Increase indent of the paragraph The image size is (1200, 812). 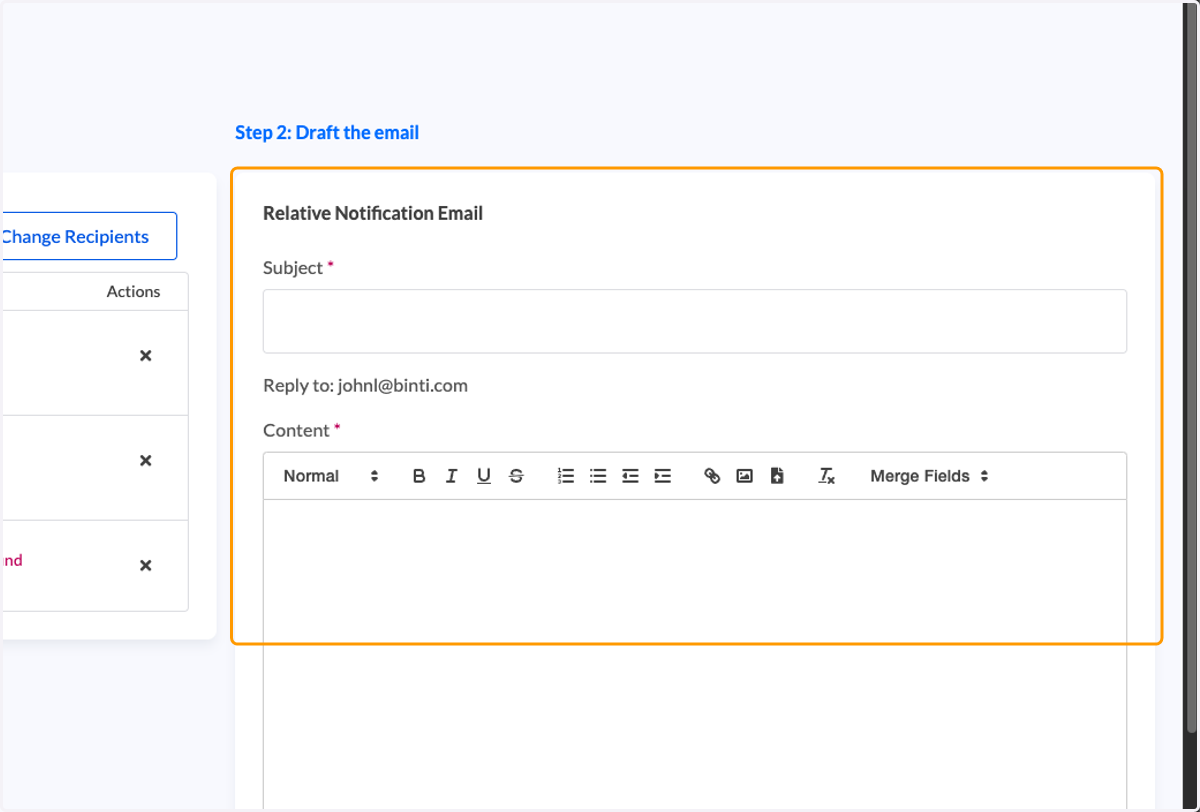[662, 476]
